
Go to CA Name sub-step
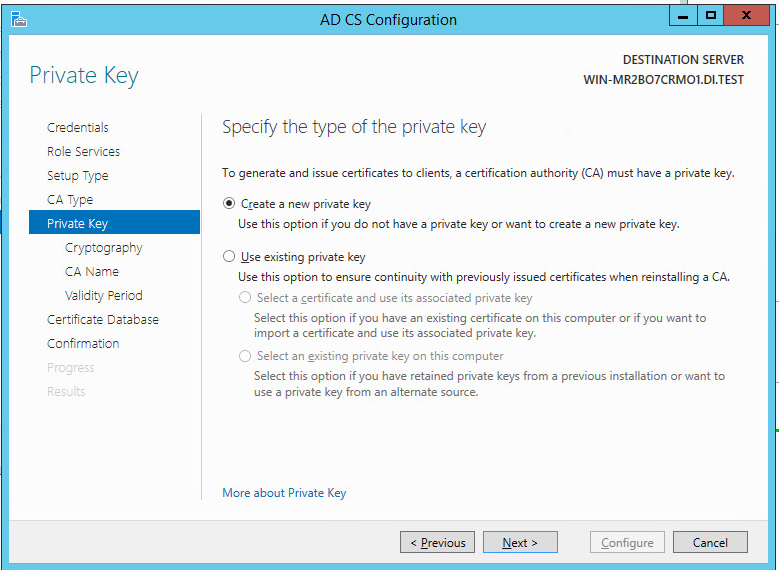pos(92,272)
